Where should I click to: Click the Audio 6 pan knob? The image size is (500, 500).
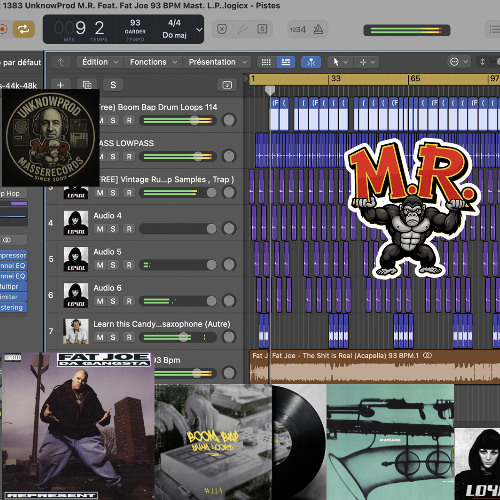click(229, 301)
